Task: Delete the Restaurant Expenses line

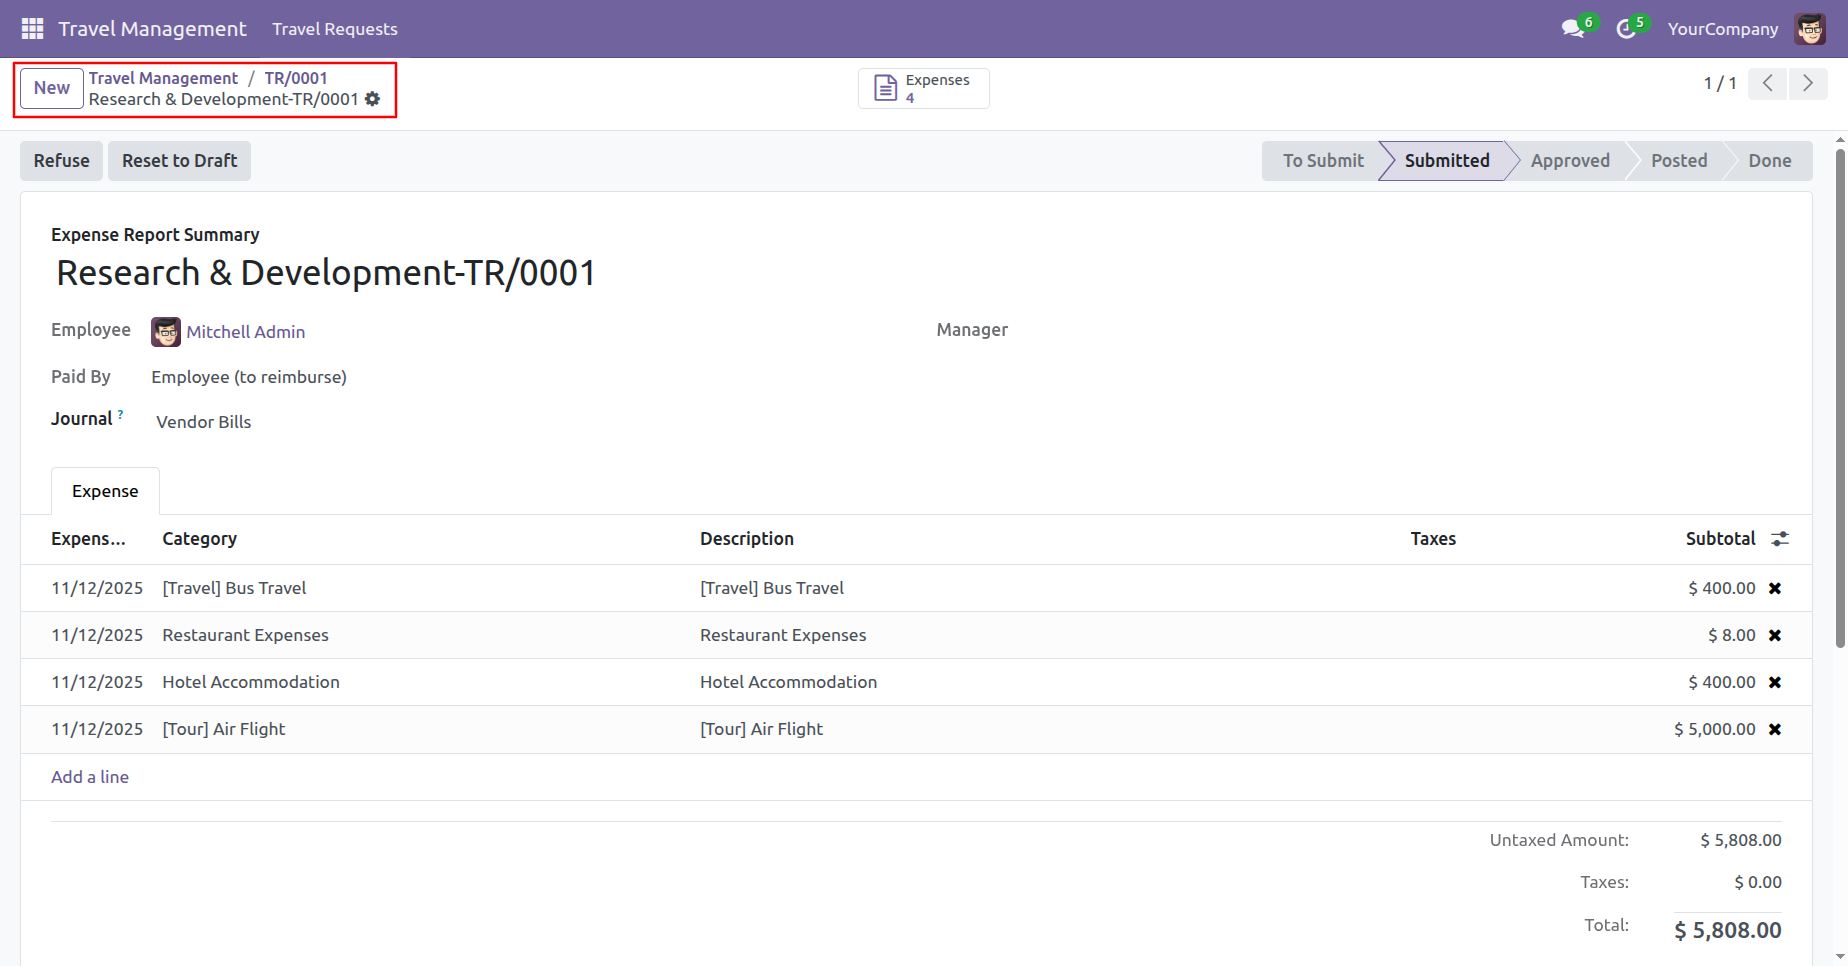Action: [x=1775, y=635]
